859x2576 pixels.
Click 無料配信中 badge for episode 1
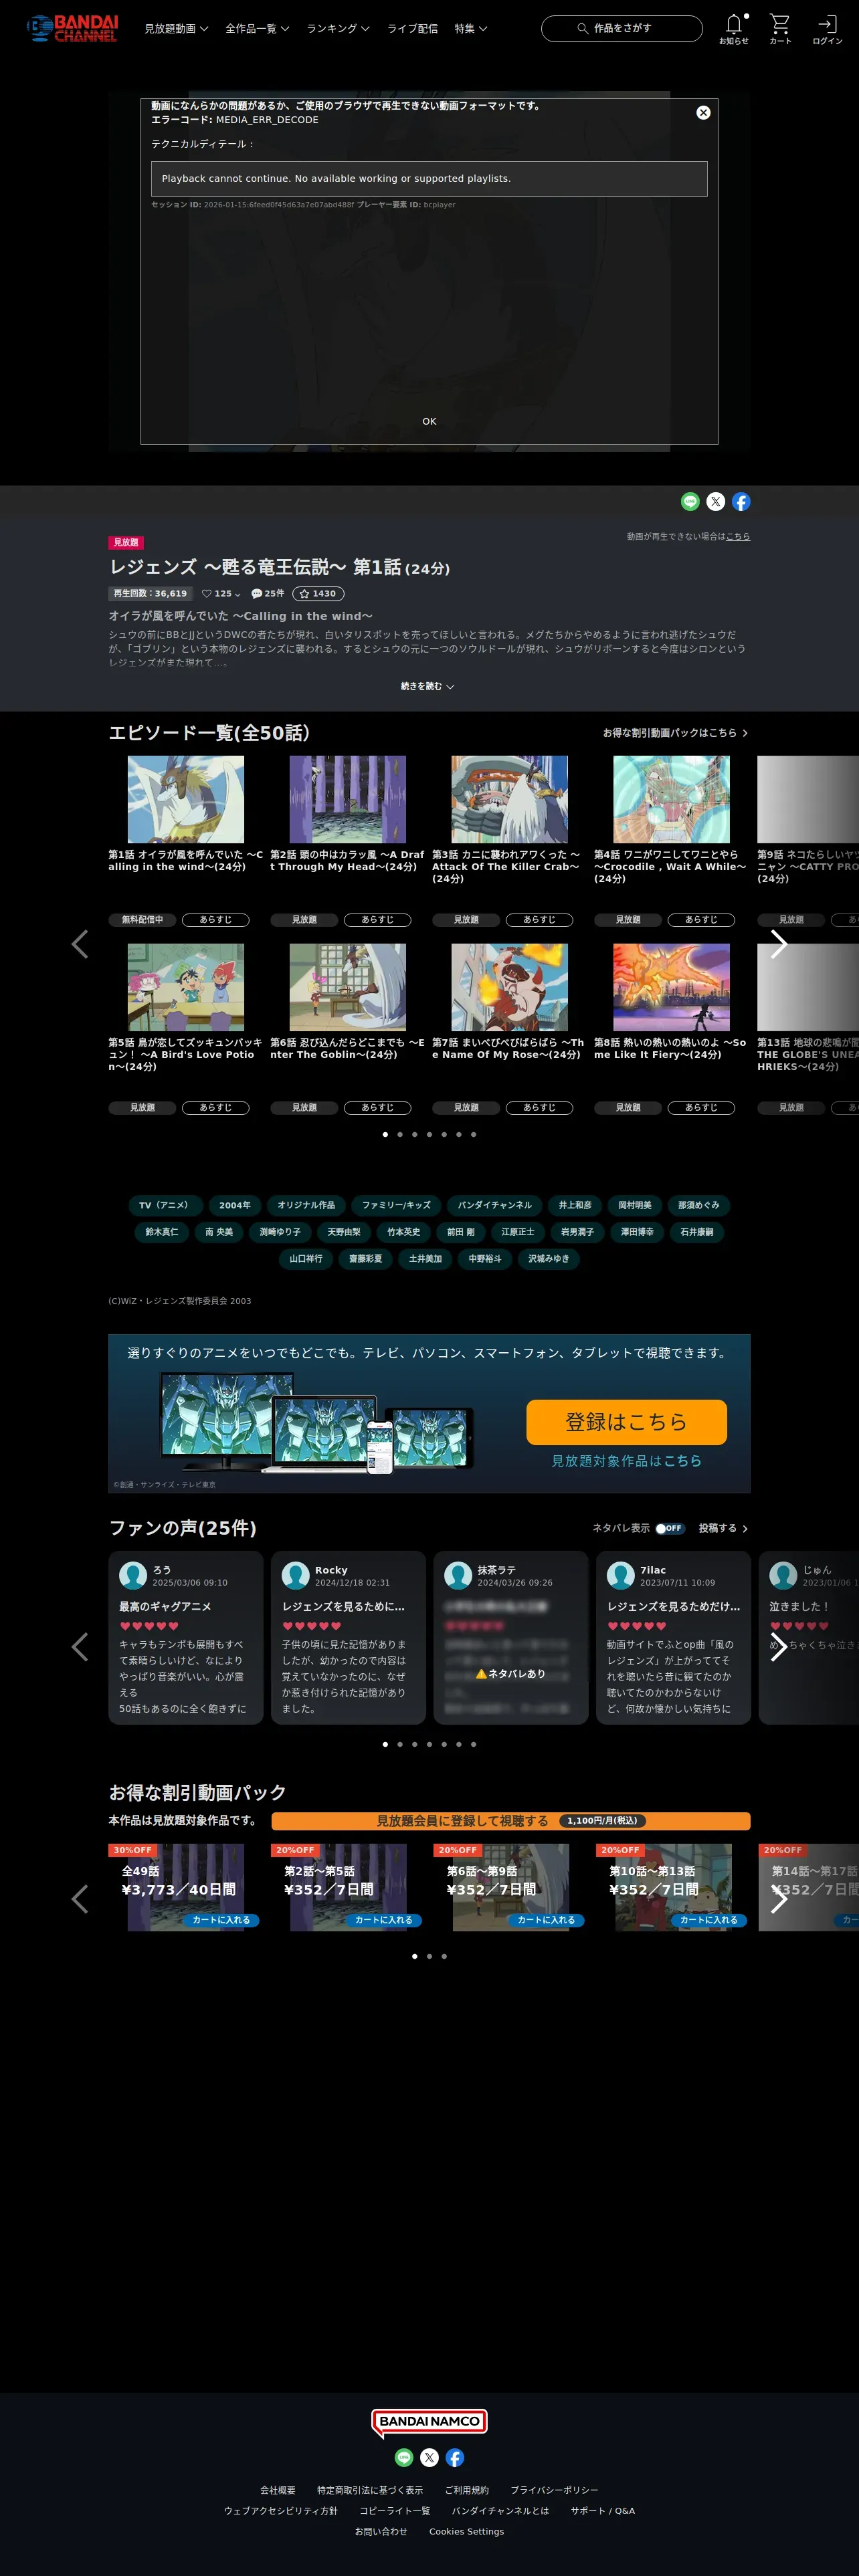142,920
